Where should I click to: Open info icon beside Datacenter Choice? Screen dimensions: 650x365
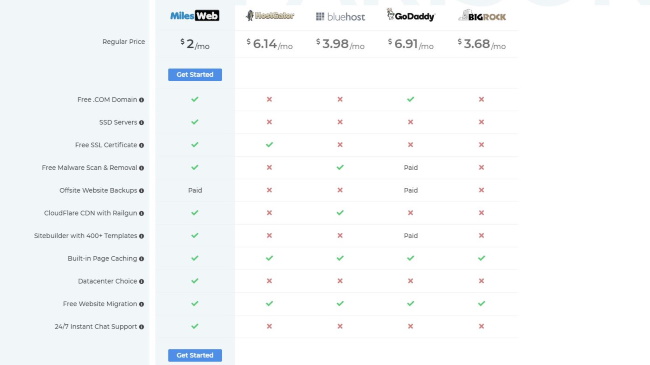click(x=141, y=282)
